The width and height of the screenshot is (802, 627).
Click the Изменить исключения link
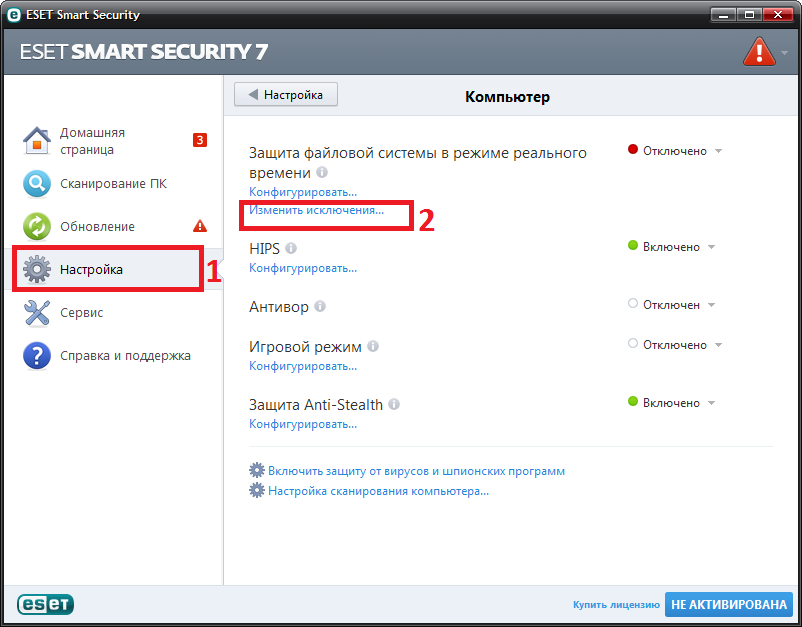click(x=316, y=211)
